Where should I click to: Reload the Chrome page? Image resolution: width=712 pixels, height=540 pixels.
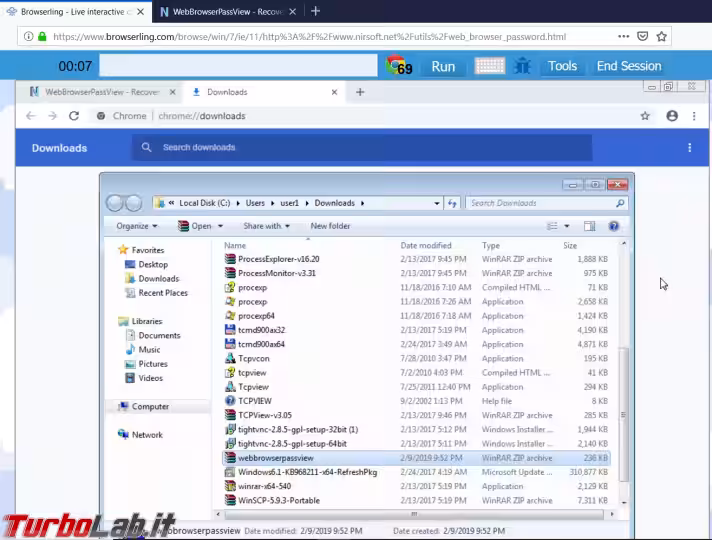(x=74, y=116)
